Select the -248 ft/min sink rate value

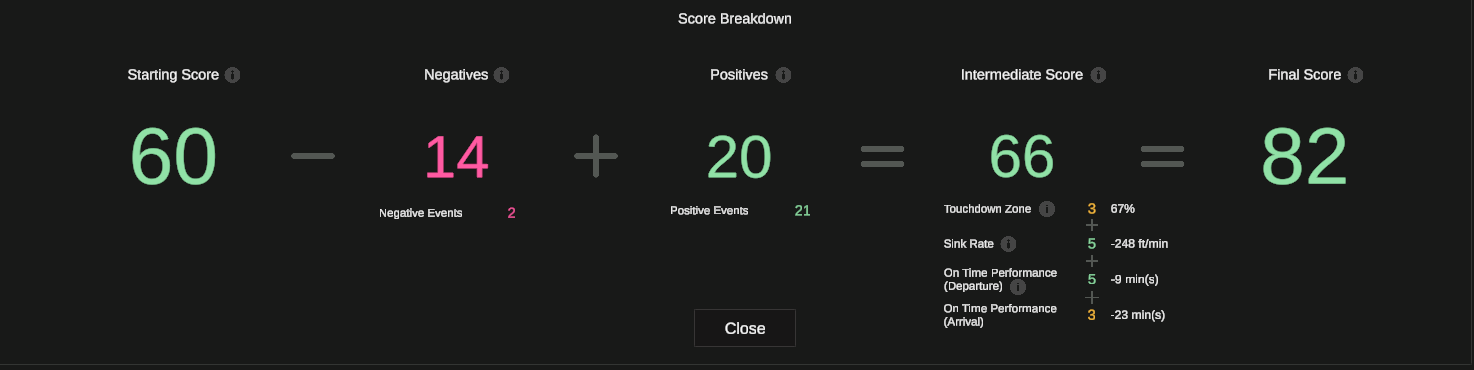point(1139,244)
